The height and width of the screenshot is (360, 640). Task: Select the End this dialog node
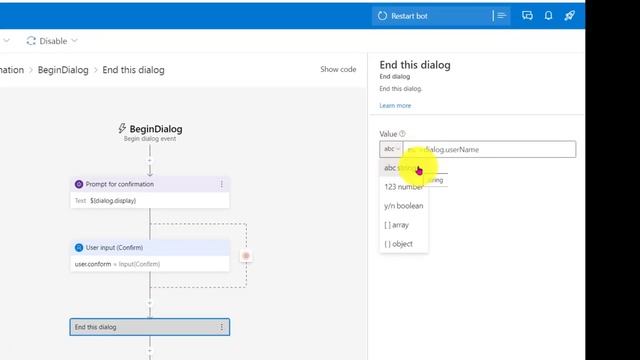pyautogui.click(x=150, y=327)
